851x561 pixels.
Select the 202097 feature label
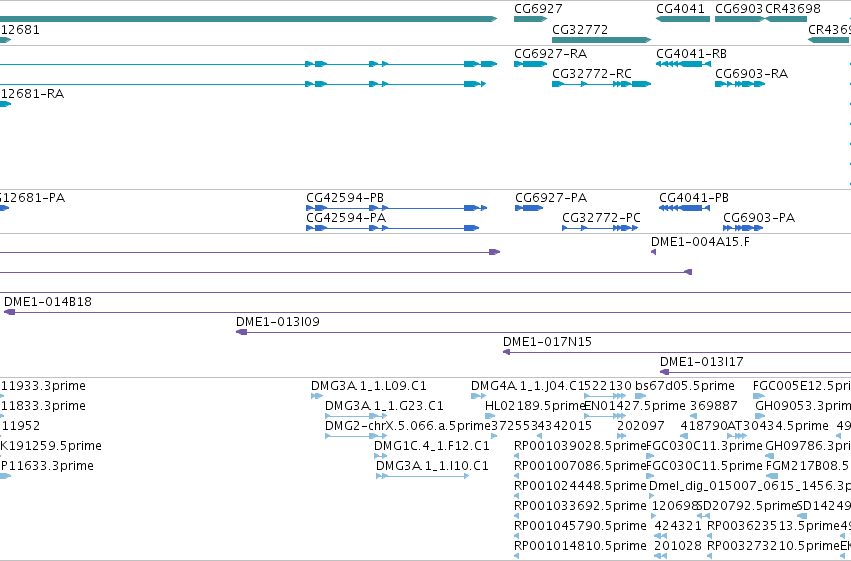(x=640, y=426)
